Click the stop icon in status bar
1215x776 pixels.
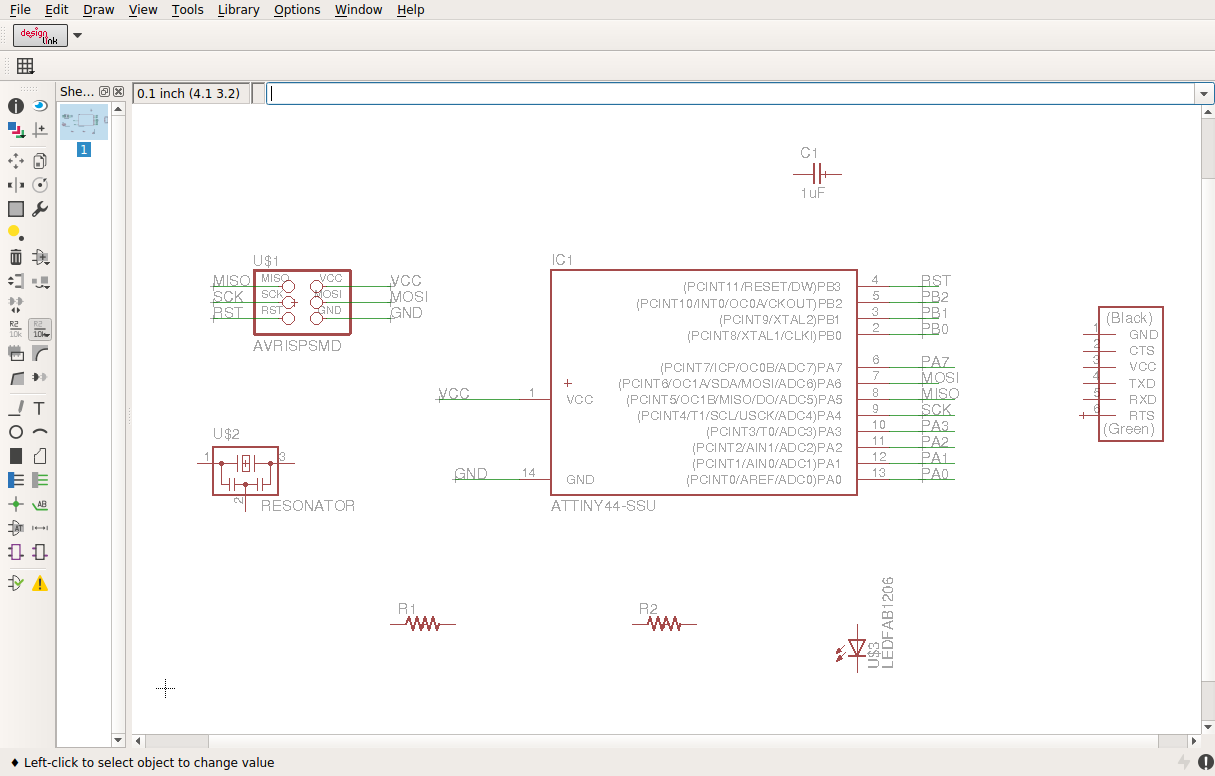[x=1204, y=762]
